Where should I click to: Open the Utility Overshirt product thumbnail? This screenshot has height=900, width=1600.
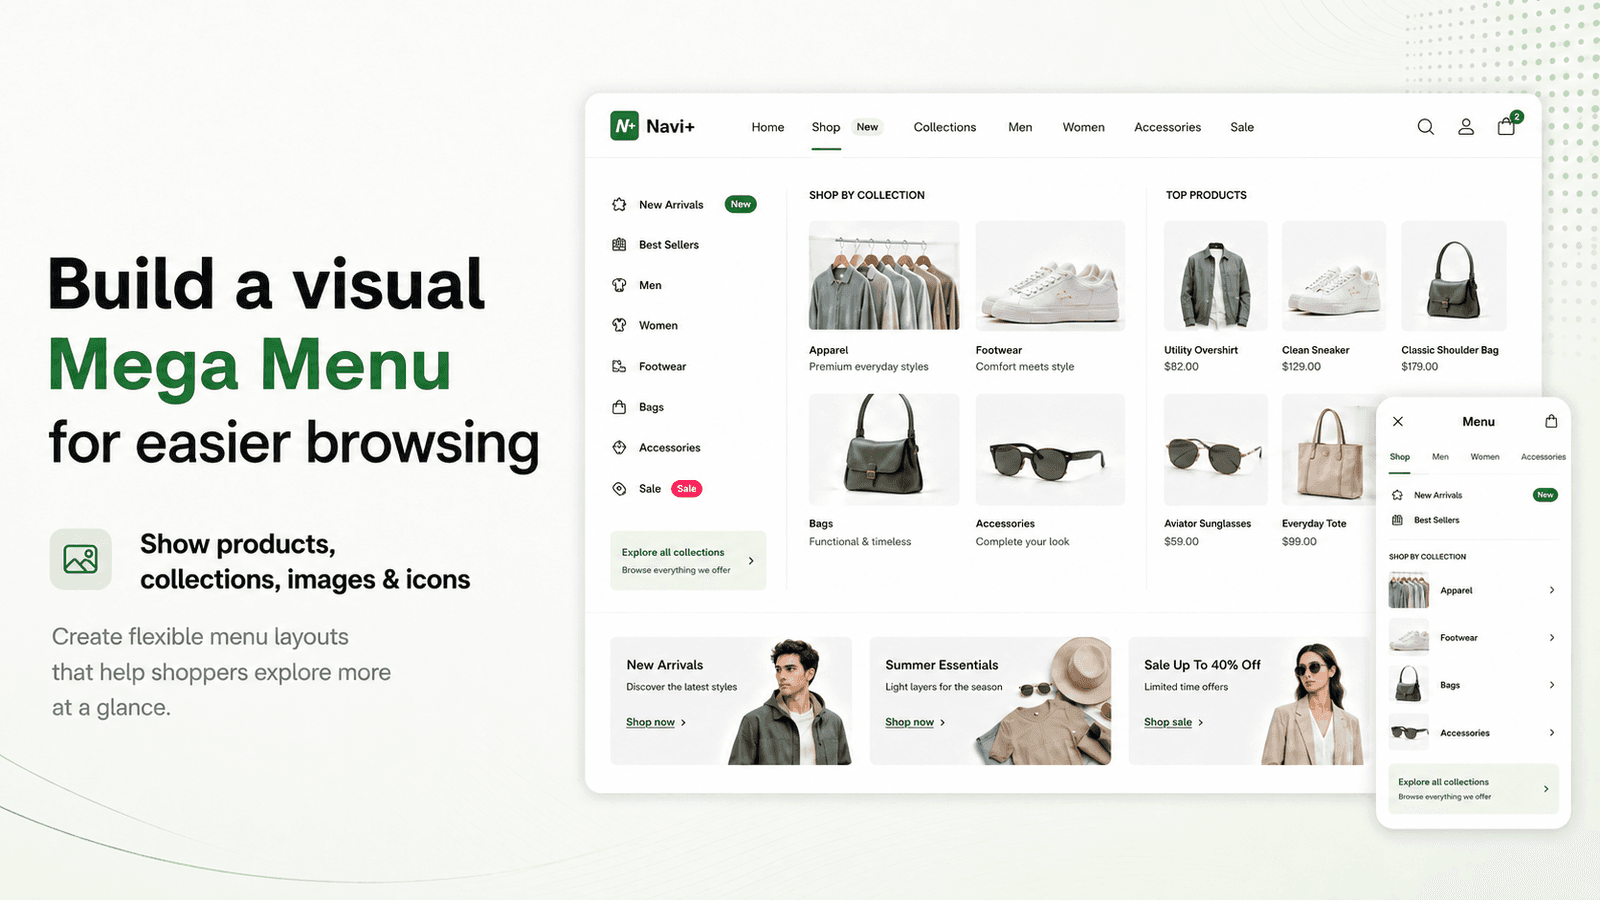tap(1216, 276)
